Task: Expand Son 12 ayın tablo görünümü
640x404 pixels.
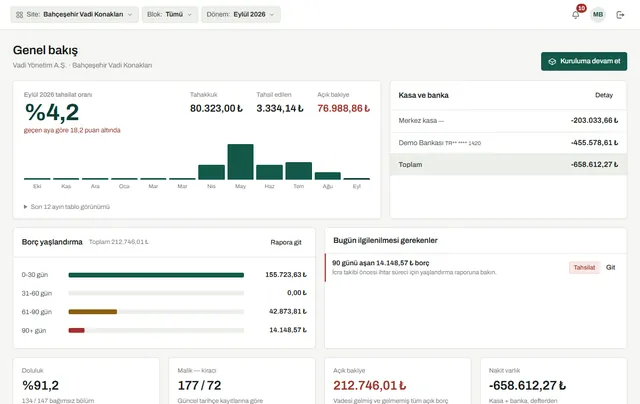Action: click(x=67, y=207)
